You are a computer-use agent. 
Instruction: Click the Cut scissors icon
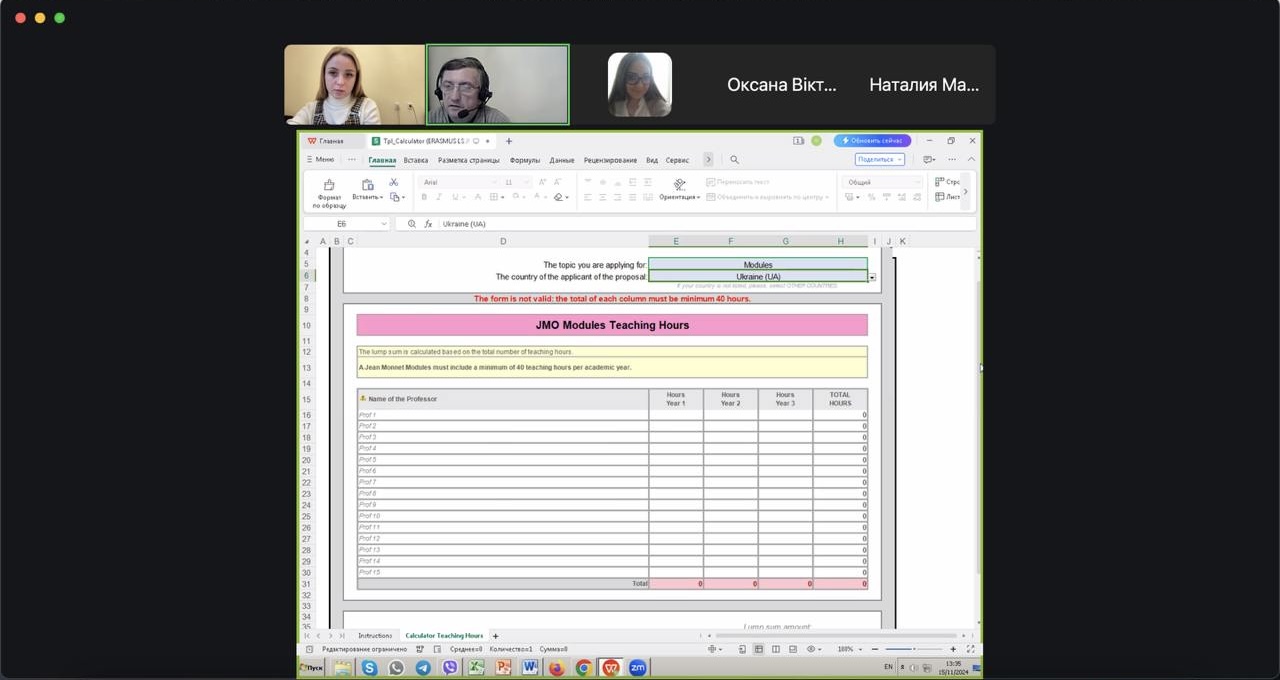pos(394,182)
